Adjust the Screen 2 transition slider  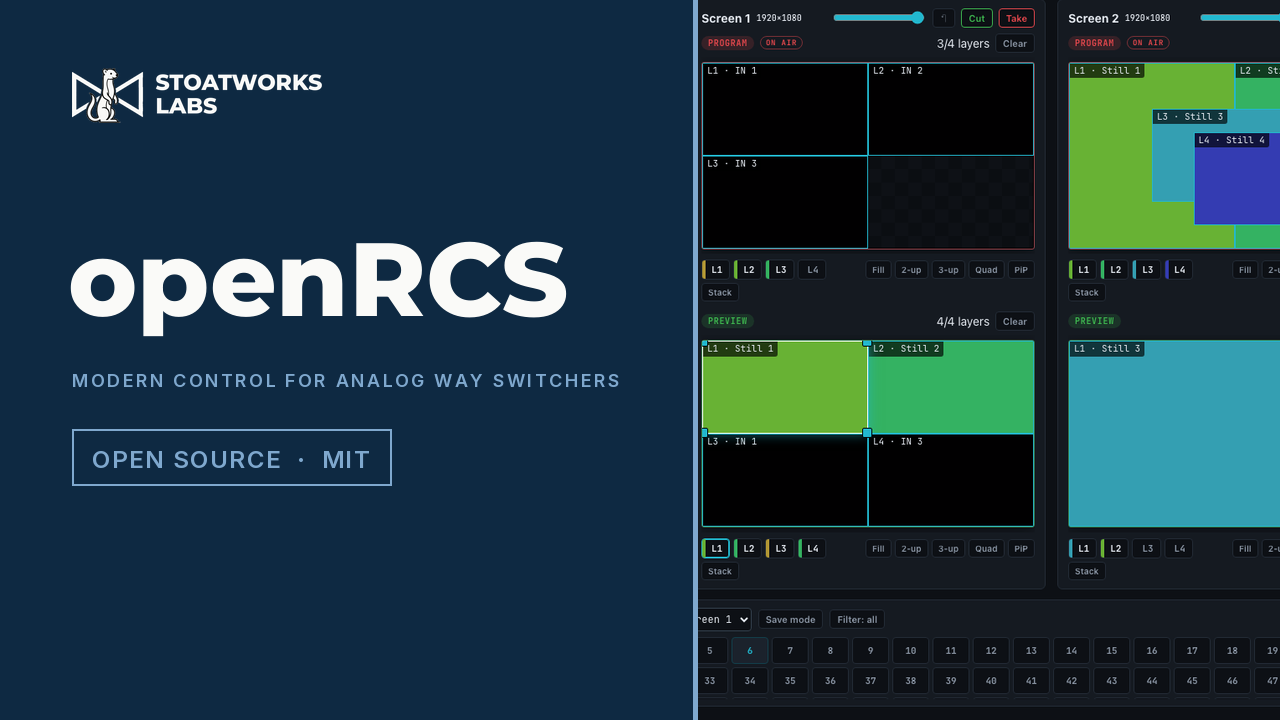(x=1240, y=17)
